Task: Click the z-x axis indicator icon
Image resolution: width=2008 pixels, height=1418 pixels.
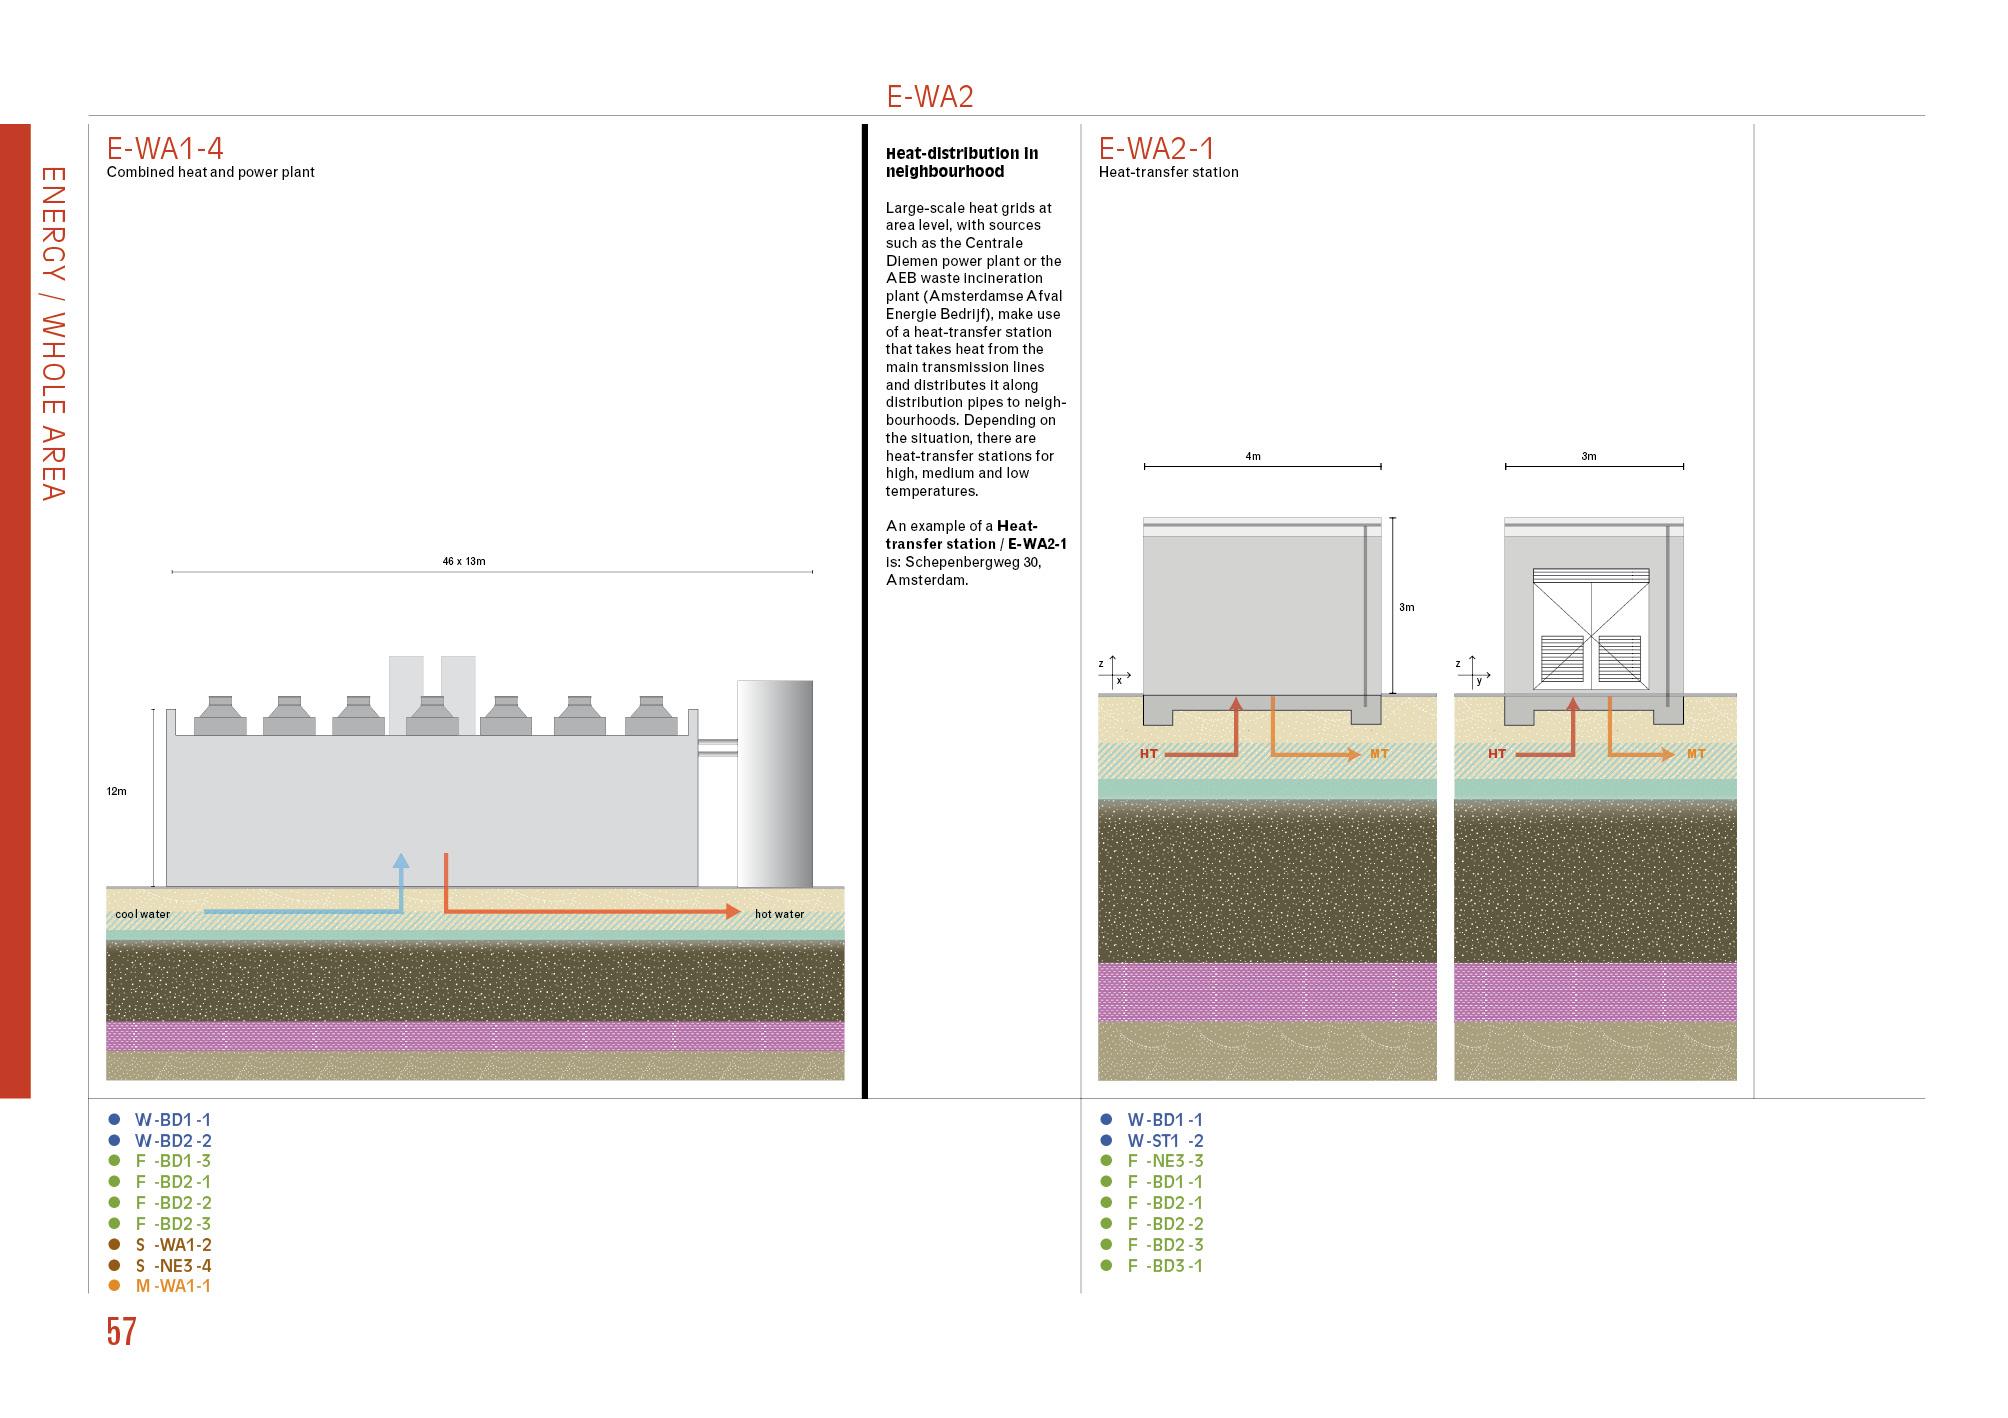Action: point(1114,671)
